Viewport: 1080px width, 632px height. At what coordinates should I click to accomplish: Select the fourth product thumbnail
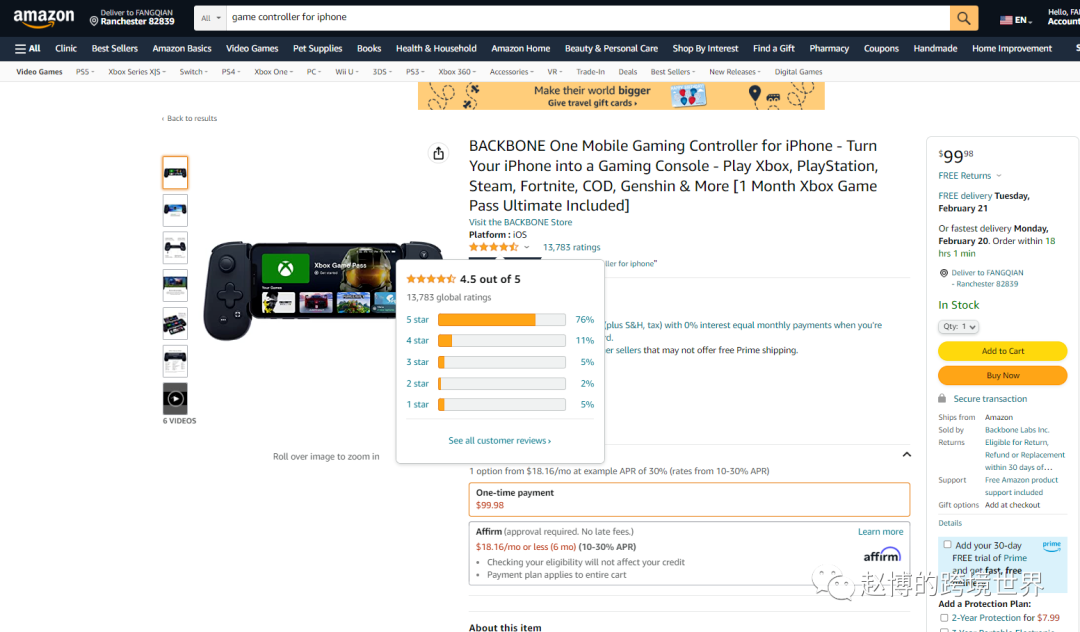(175, 286)
